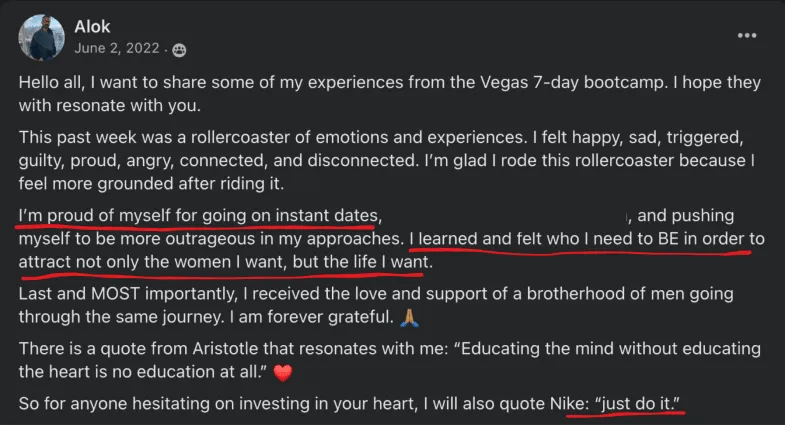785x425 pixels.
Task: Click the underlined "proud of myself" sentence
Action: (200, 216)
